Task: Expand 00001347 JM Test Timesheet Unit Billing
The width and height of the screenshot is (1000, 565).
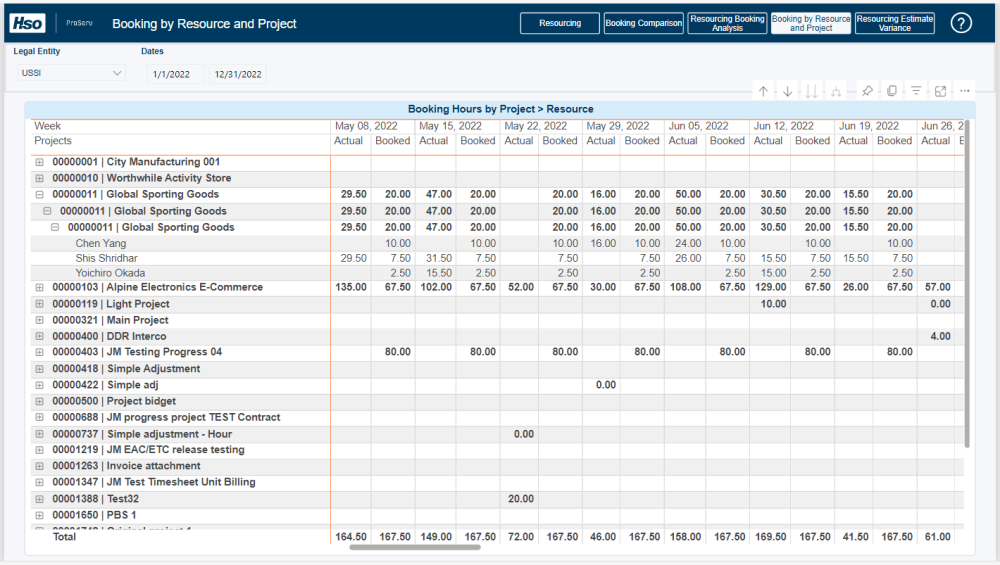Action: [40, 482]
